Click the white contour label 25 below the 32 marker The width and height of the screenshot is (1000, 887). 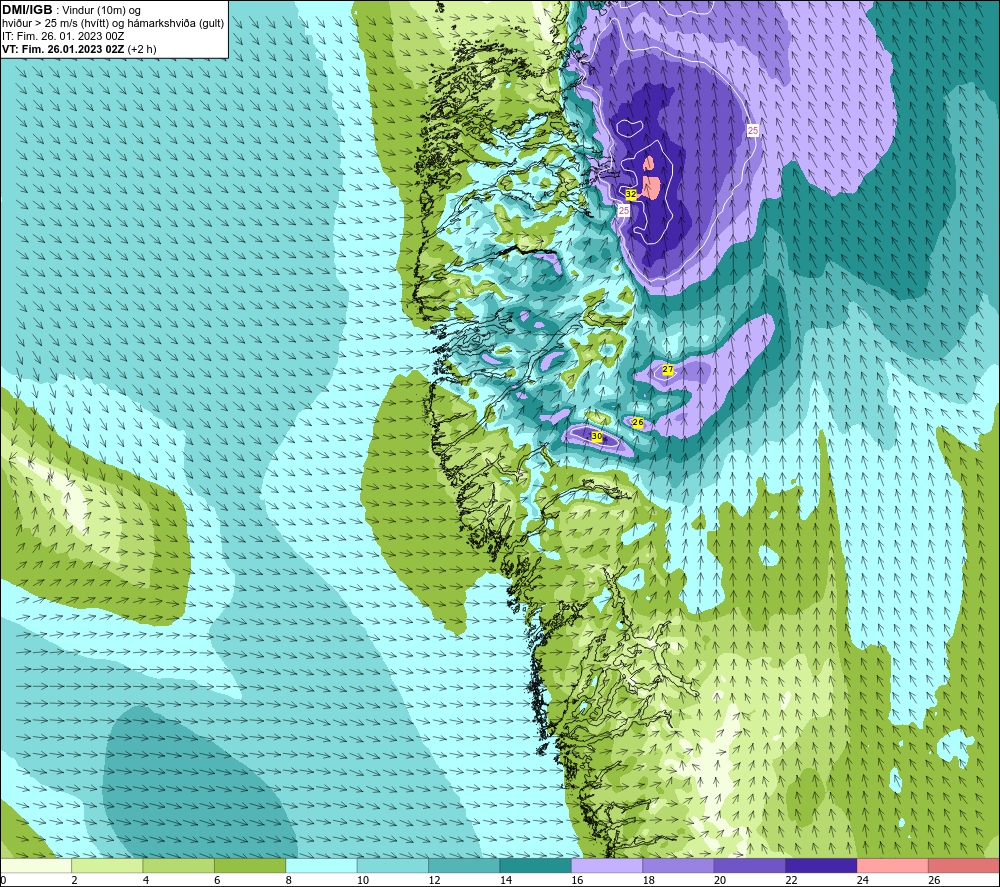click(624, 210)
